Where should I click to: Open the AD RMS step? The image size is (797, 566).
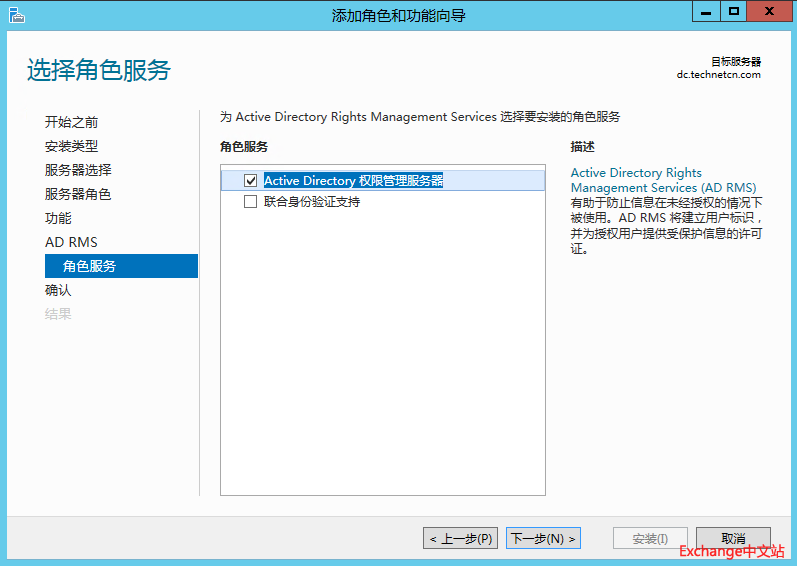(71, 242)
